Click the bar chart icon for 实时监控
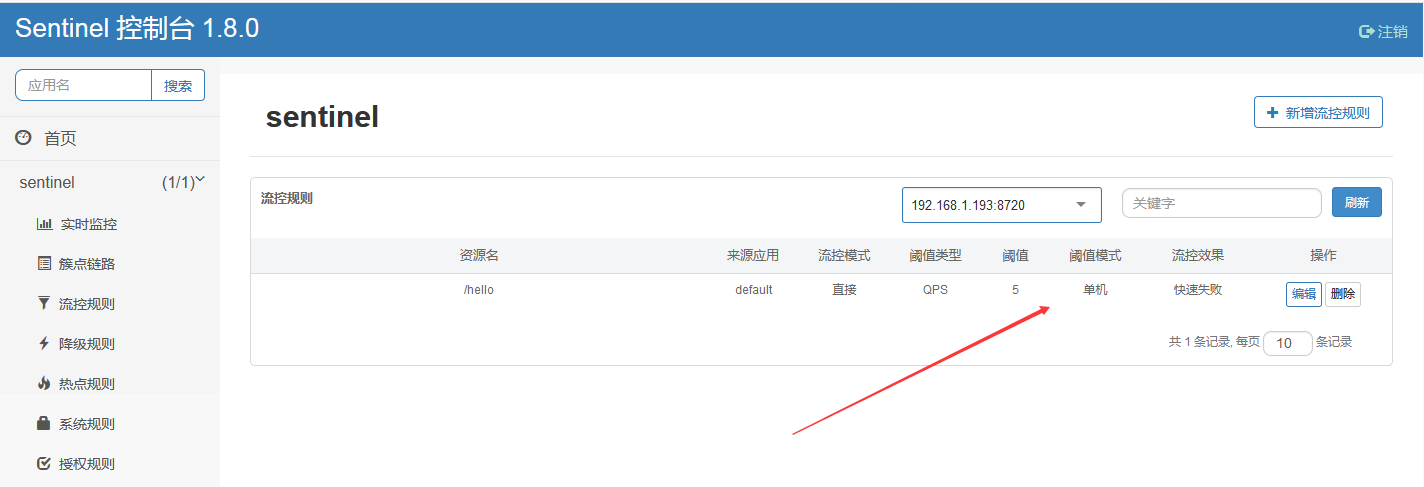Image resolution: width=1424 pixels, height=487 pixels. click(x=44, y=224)
